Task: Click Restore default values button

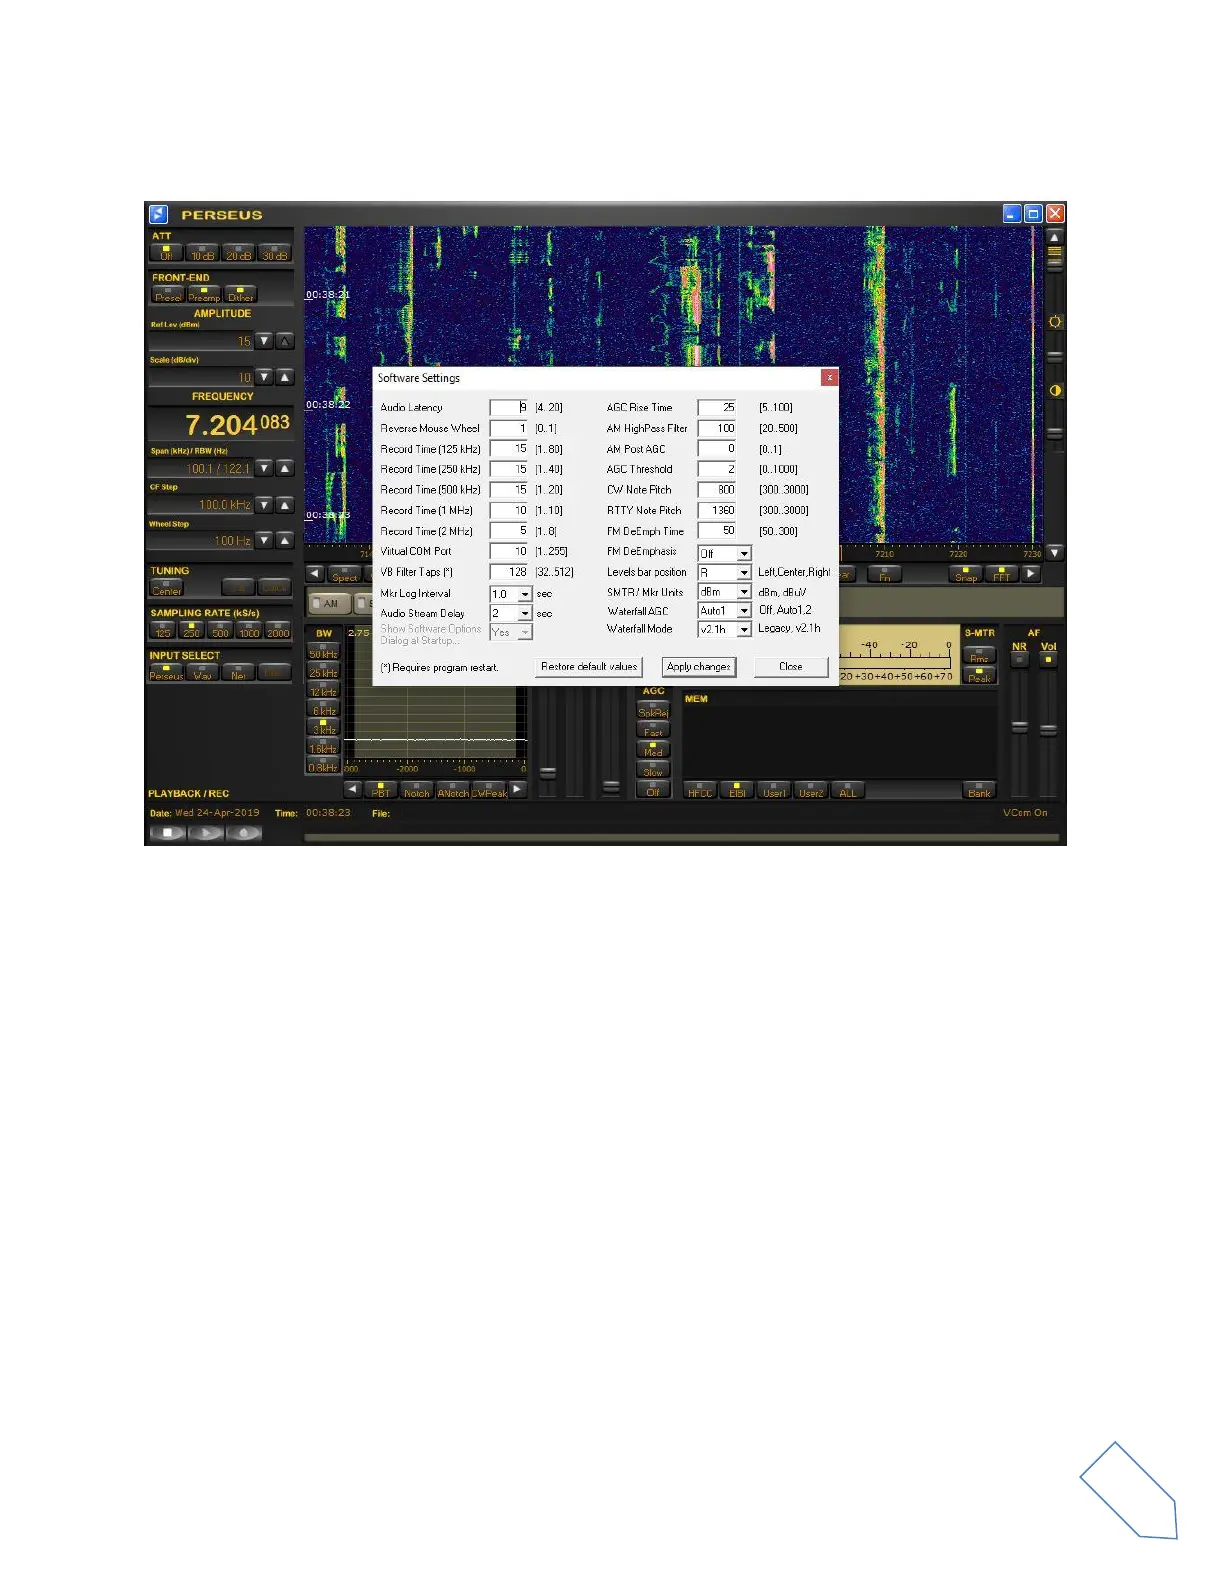Action: coord(589,667)
